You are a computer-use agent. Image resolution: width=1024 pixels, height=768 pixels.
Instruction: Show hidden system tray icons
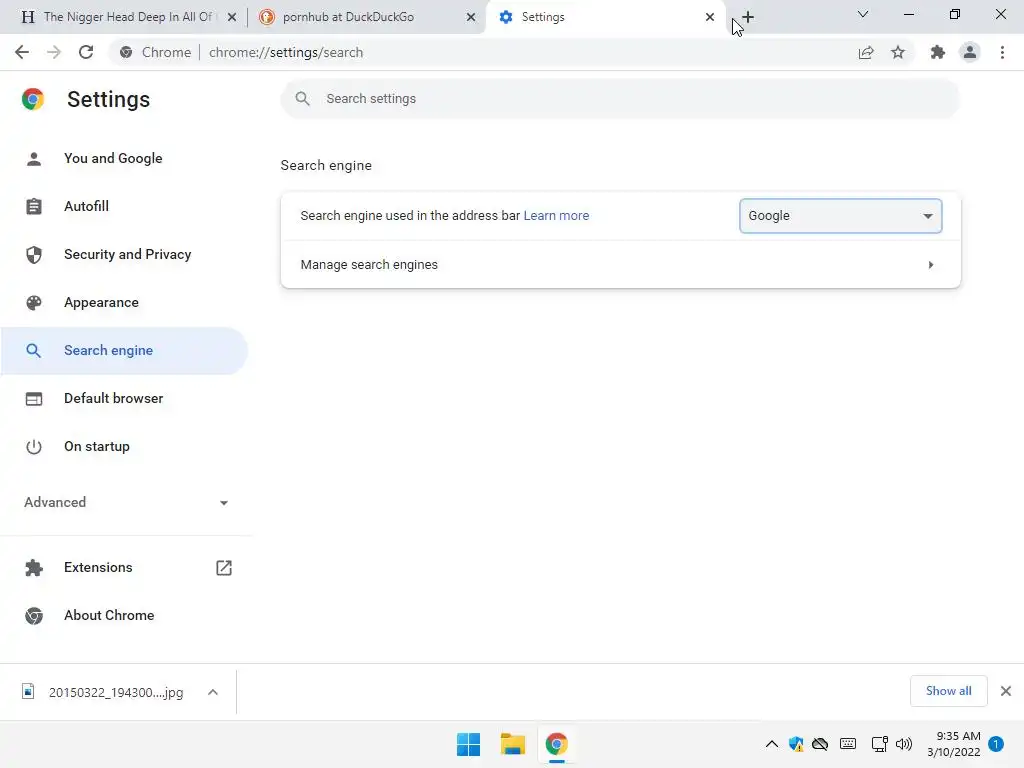[x=771, y=744]
